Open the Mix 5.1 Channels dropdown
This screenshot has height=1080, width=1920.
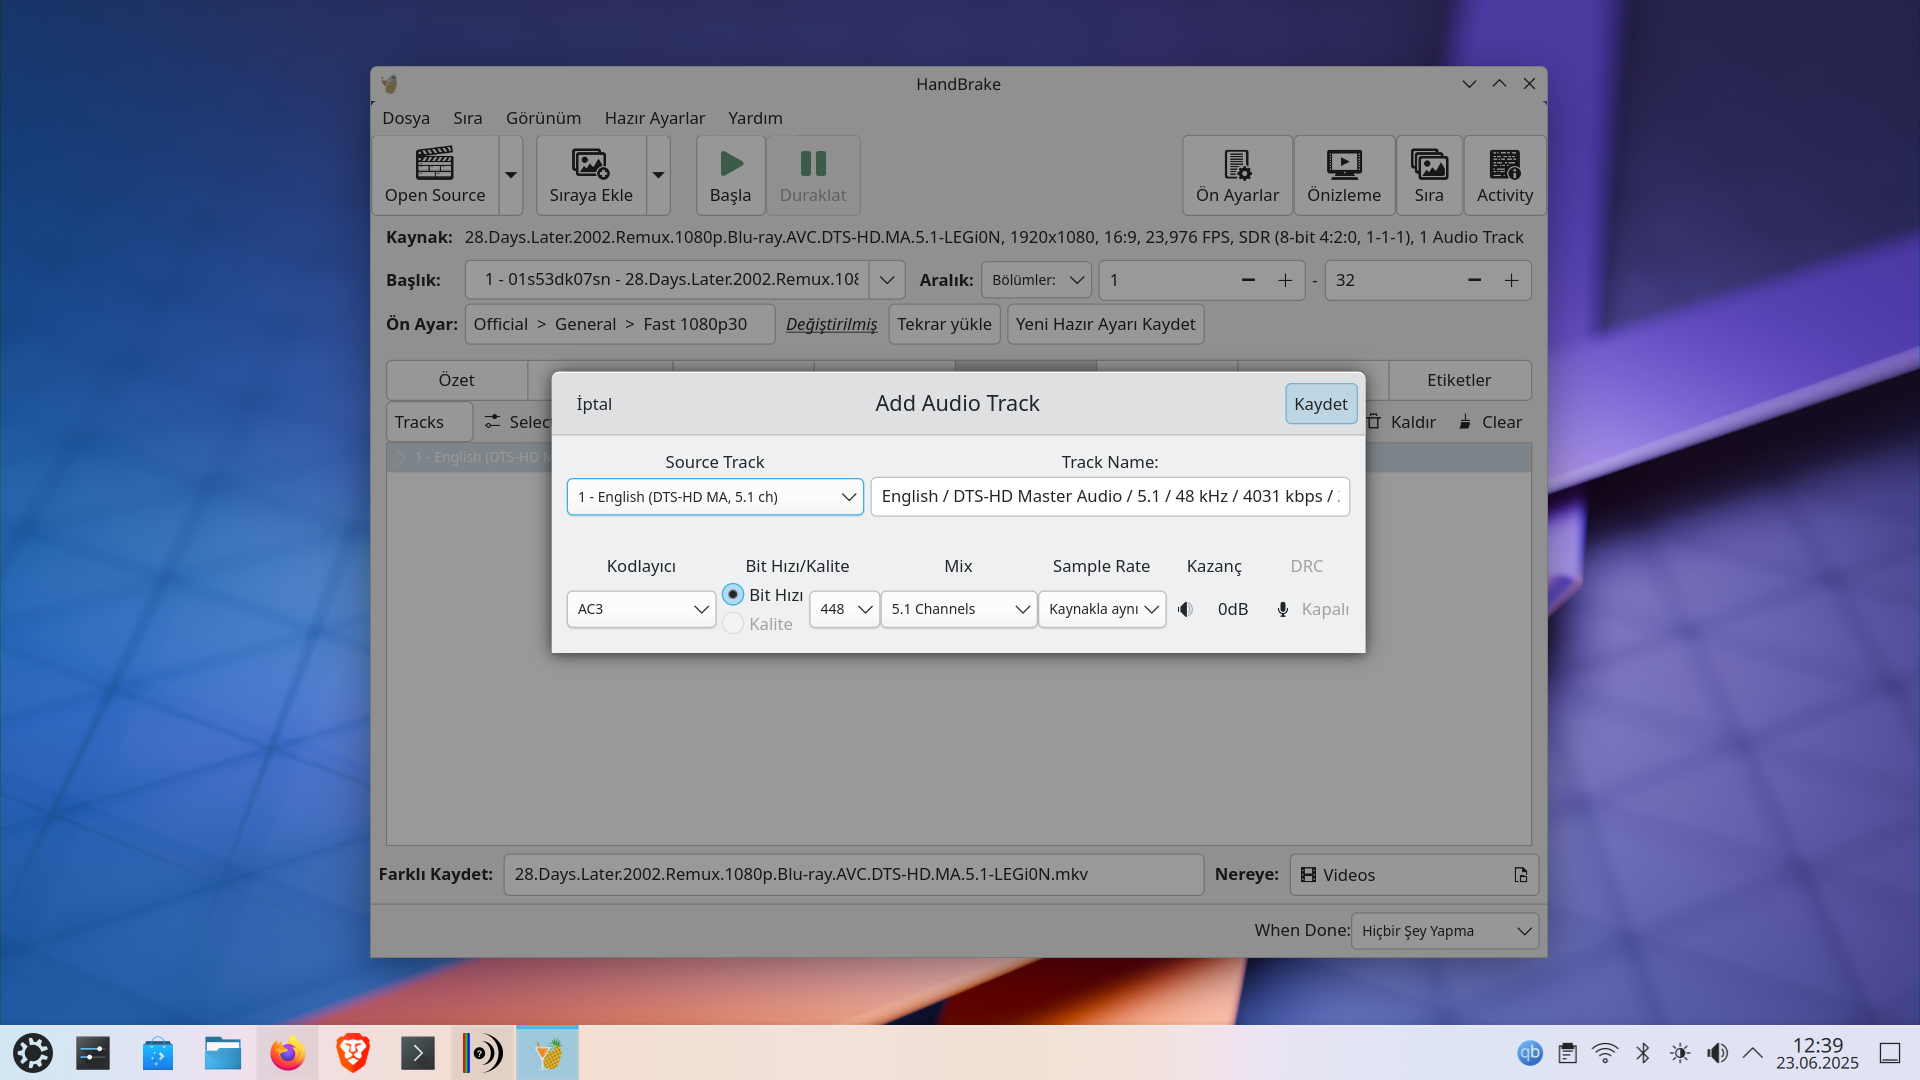tap(959, 609)
